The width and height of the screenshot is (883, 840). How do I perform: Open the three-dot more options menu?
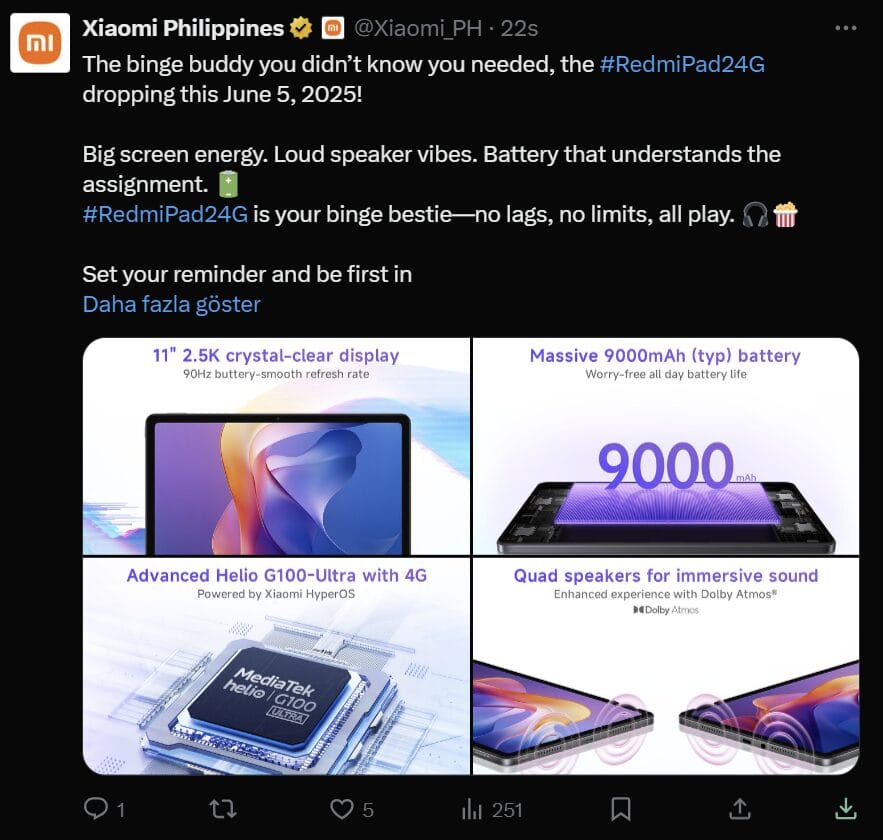846,29
